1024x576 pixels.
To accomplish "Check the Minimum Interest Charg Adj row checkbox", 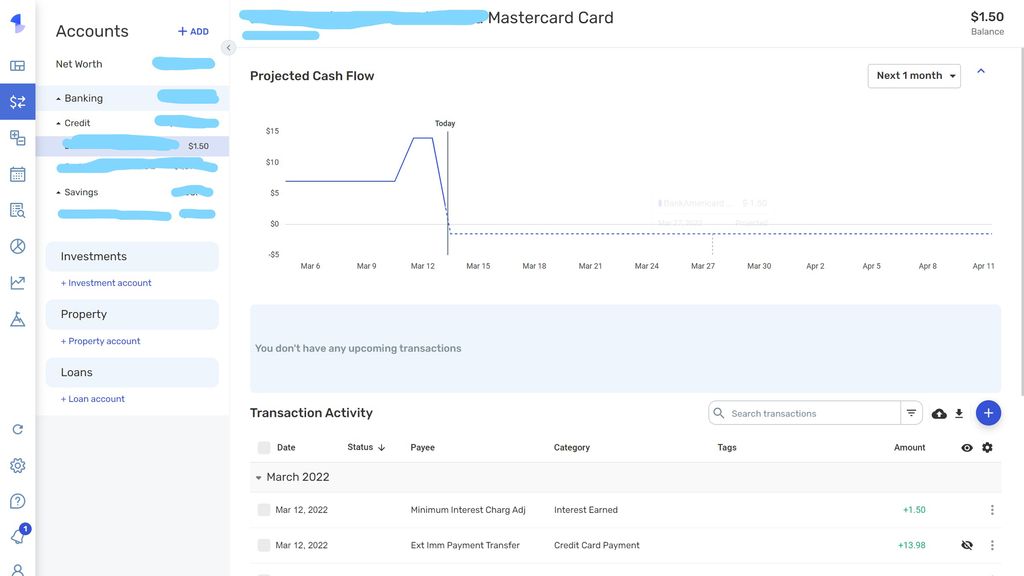I will click(x=264, y=509).
